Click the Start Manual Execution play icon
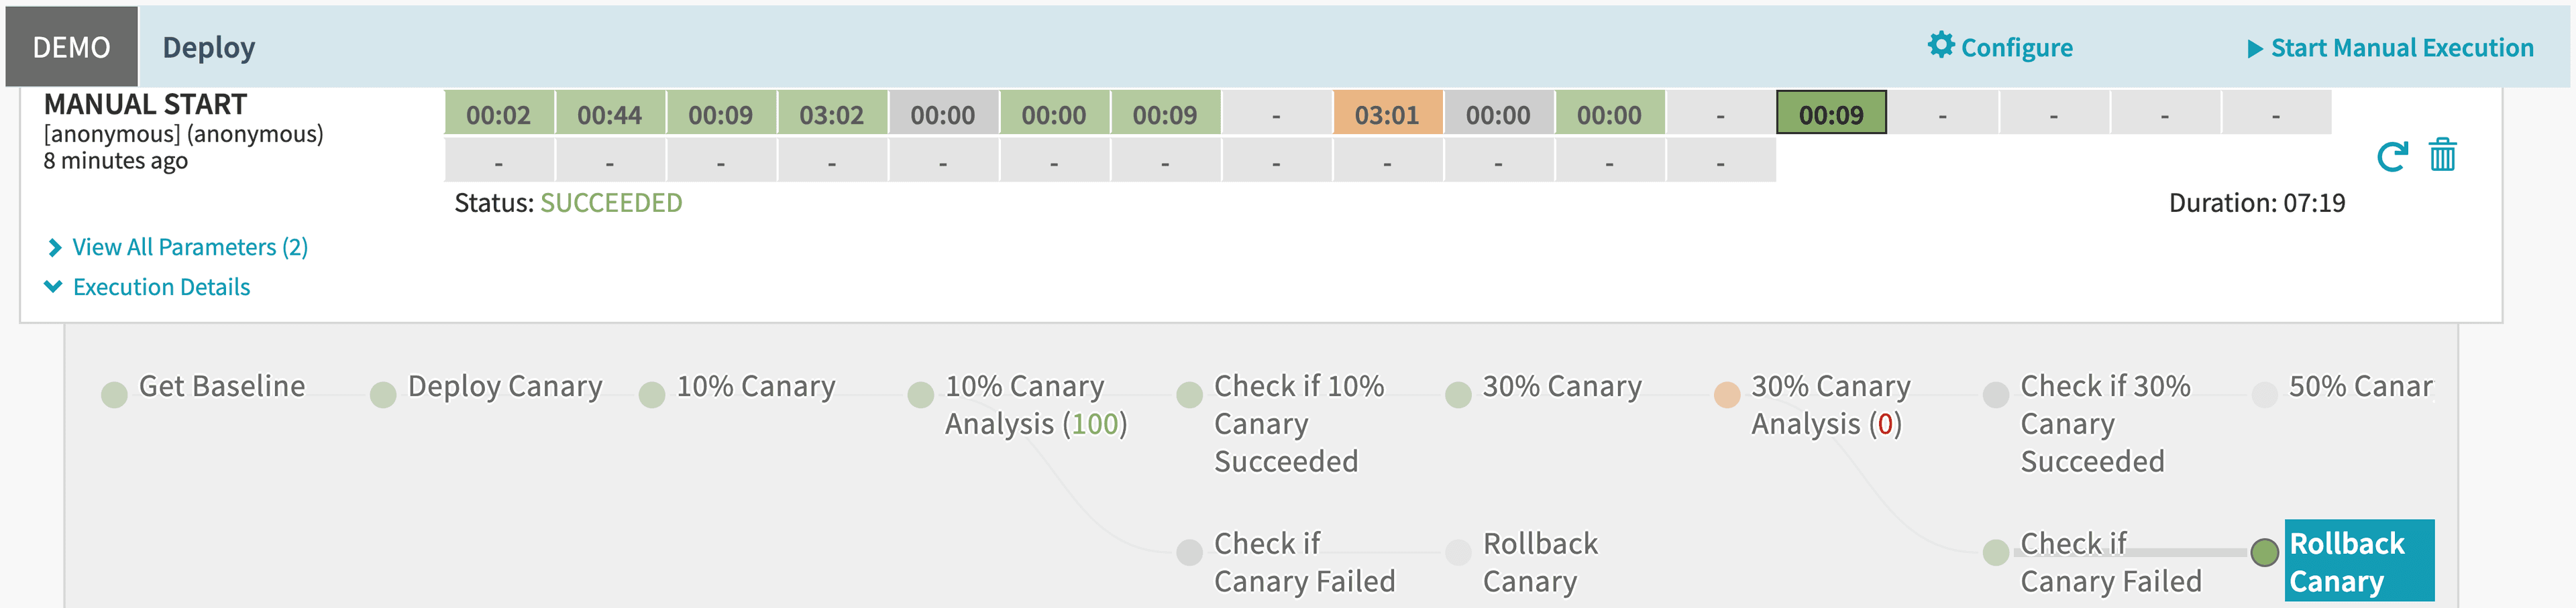Viewport: 2576px width, 608px height. 2254,48
